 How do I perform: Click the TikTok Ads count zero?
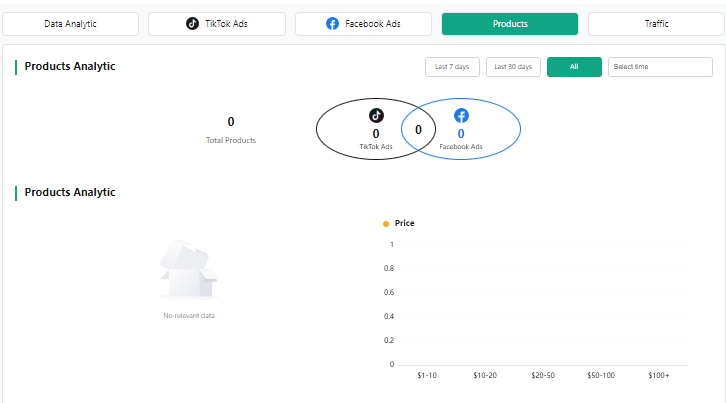point(376,134)
